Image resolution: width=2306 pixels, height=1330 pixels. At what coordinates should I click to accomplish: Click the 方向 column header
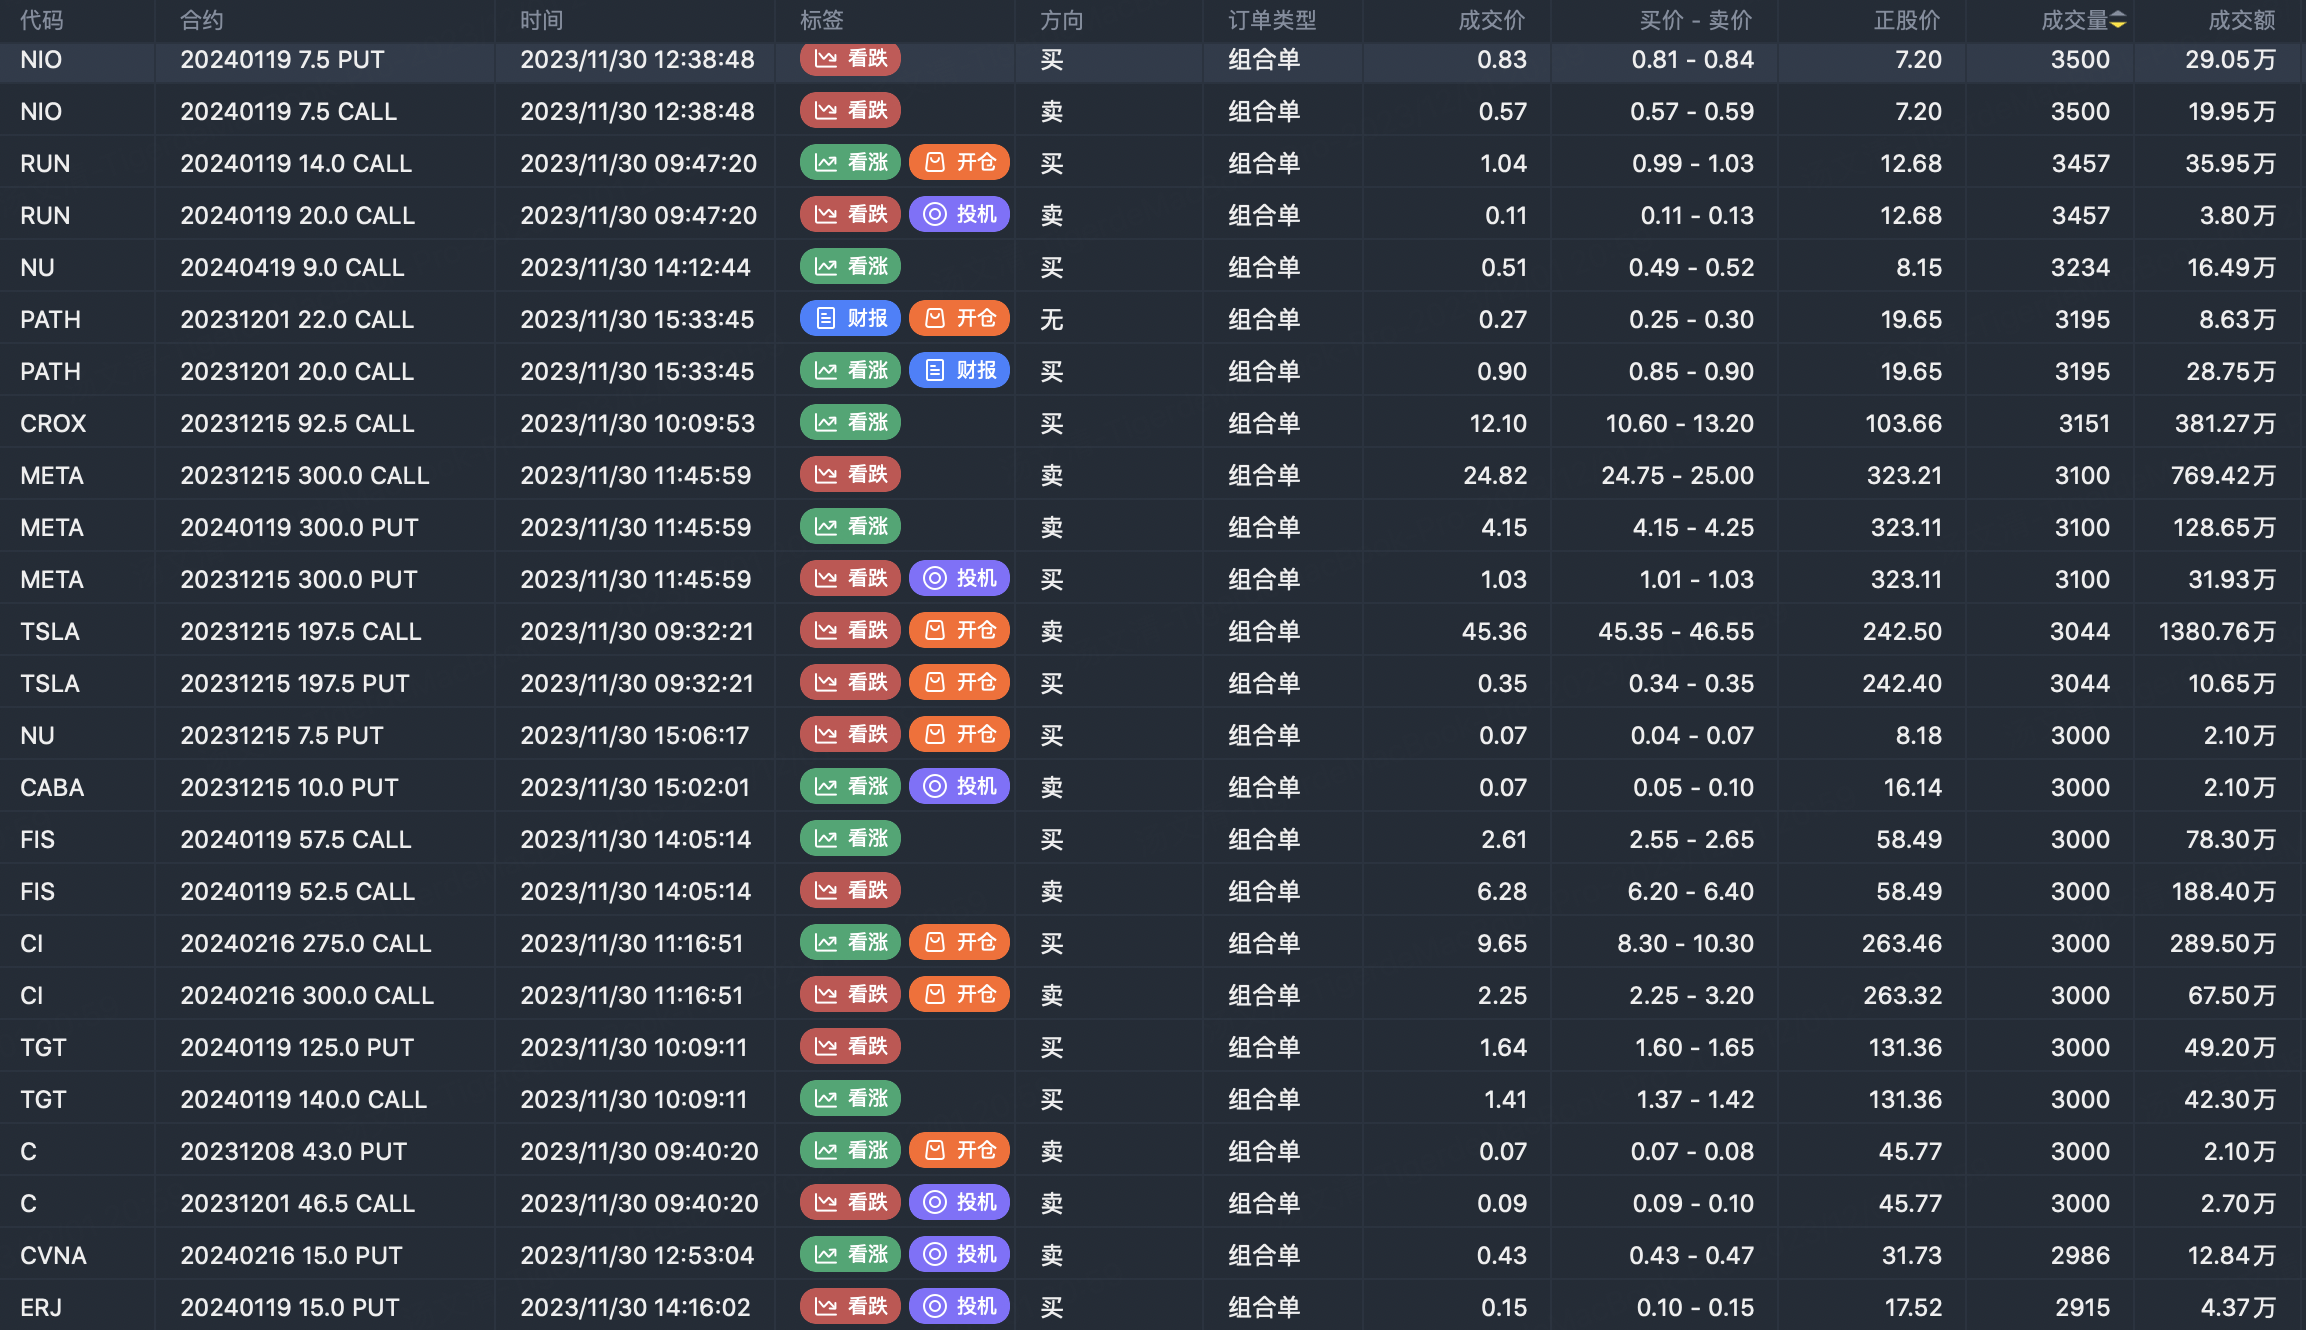pyautogui.click(x=1061, y=21)
